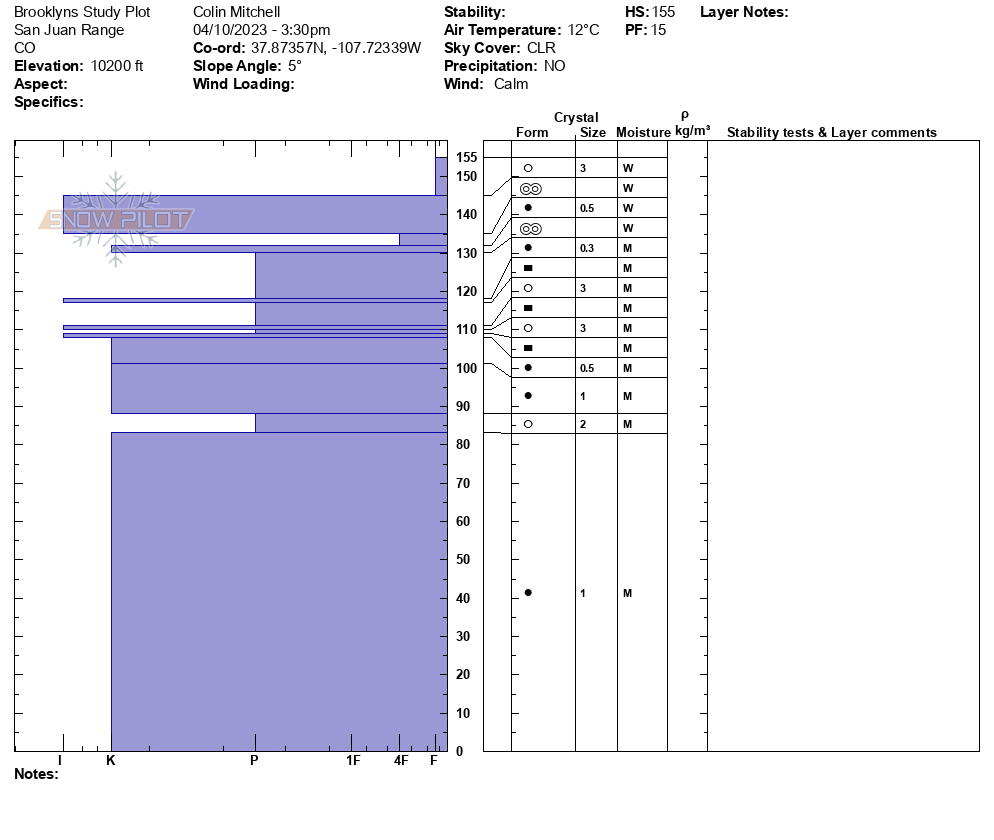Click the solid dot icon beside size 0.3
The height and width of the screenshot is (840, 994).
point(528,248)
